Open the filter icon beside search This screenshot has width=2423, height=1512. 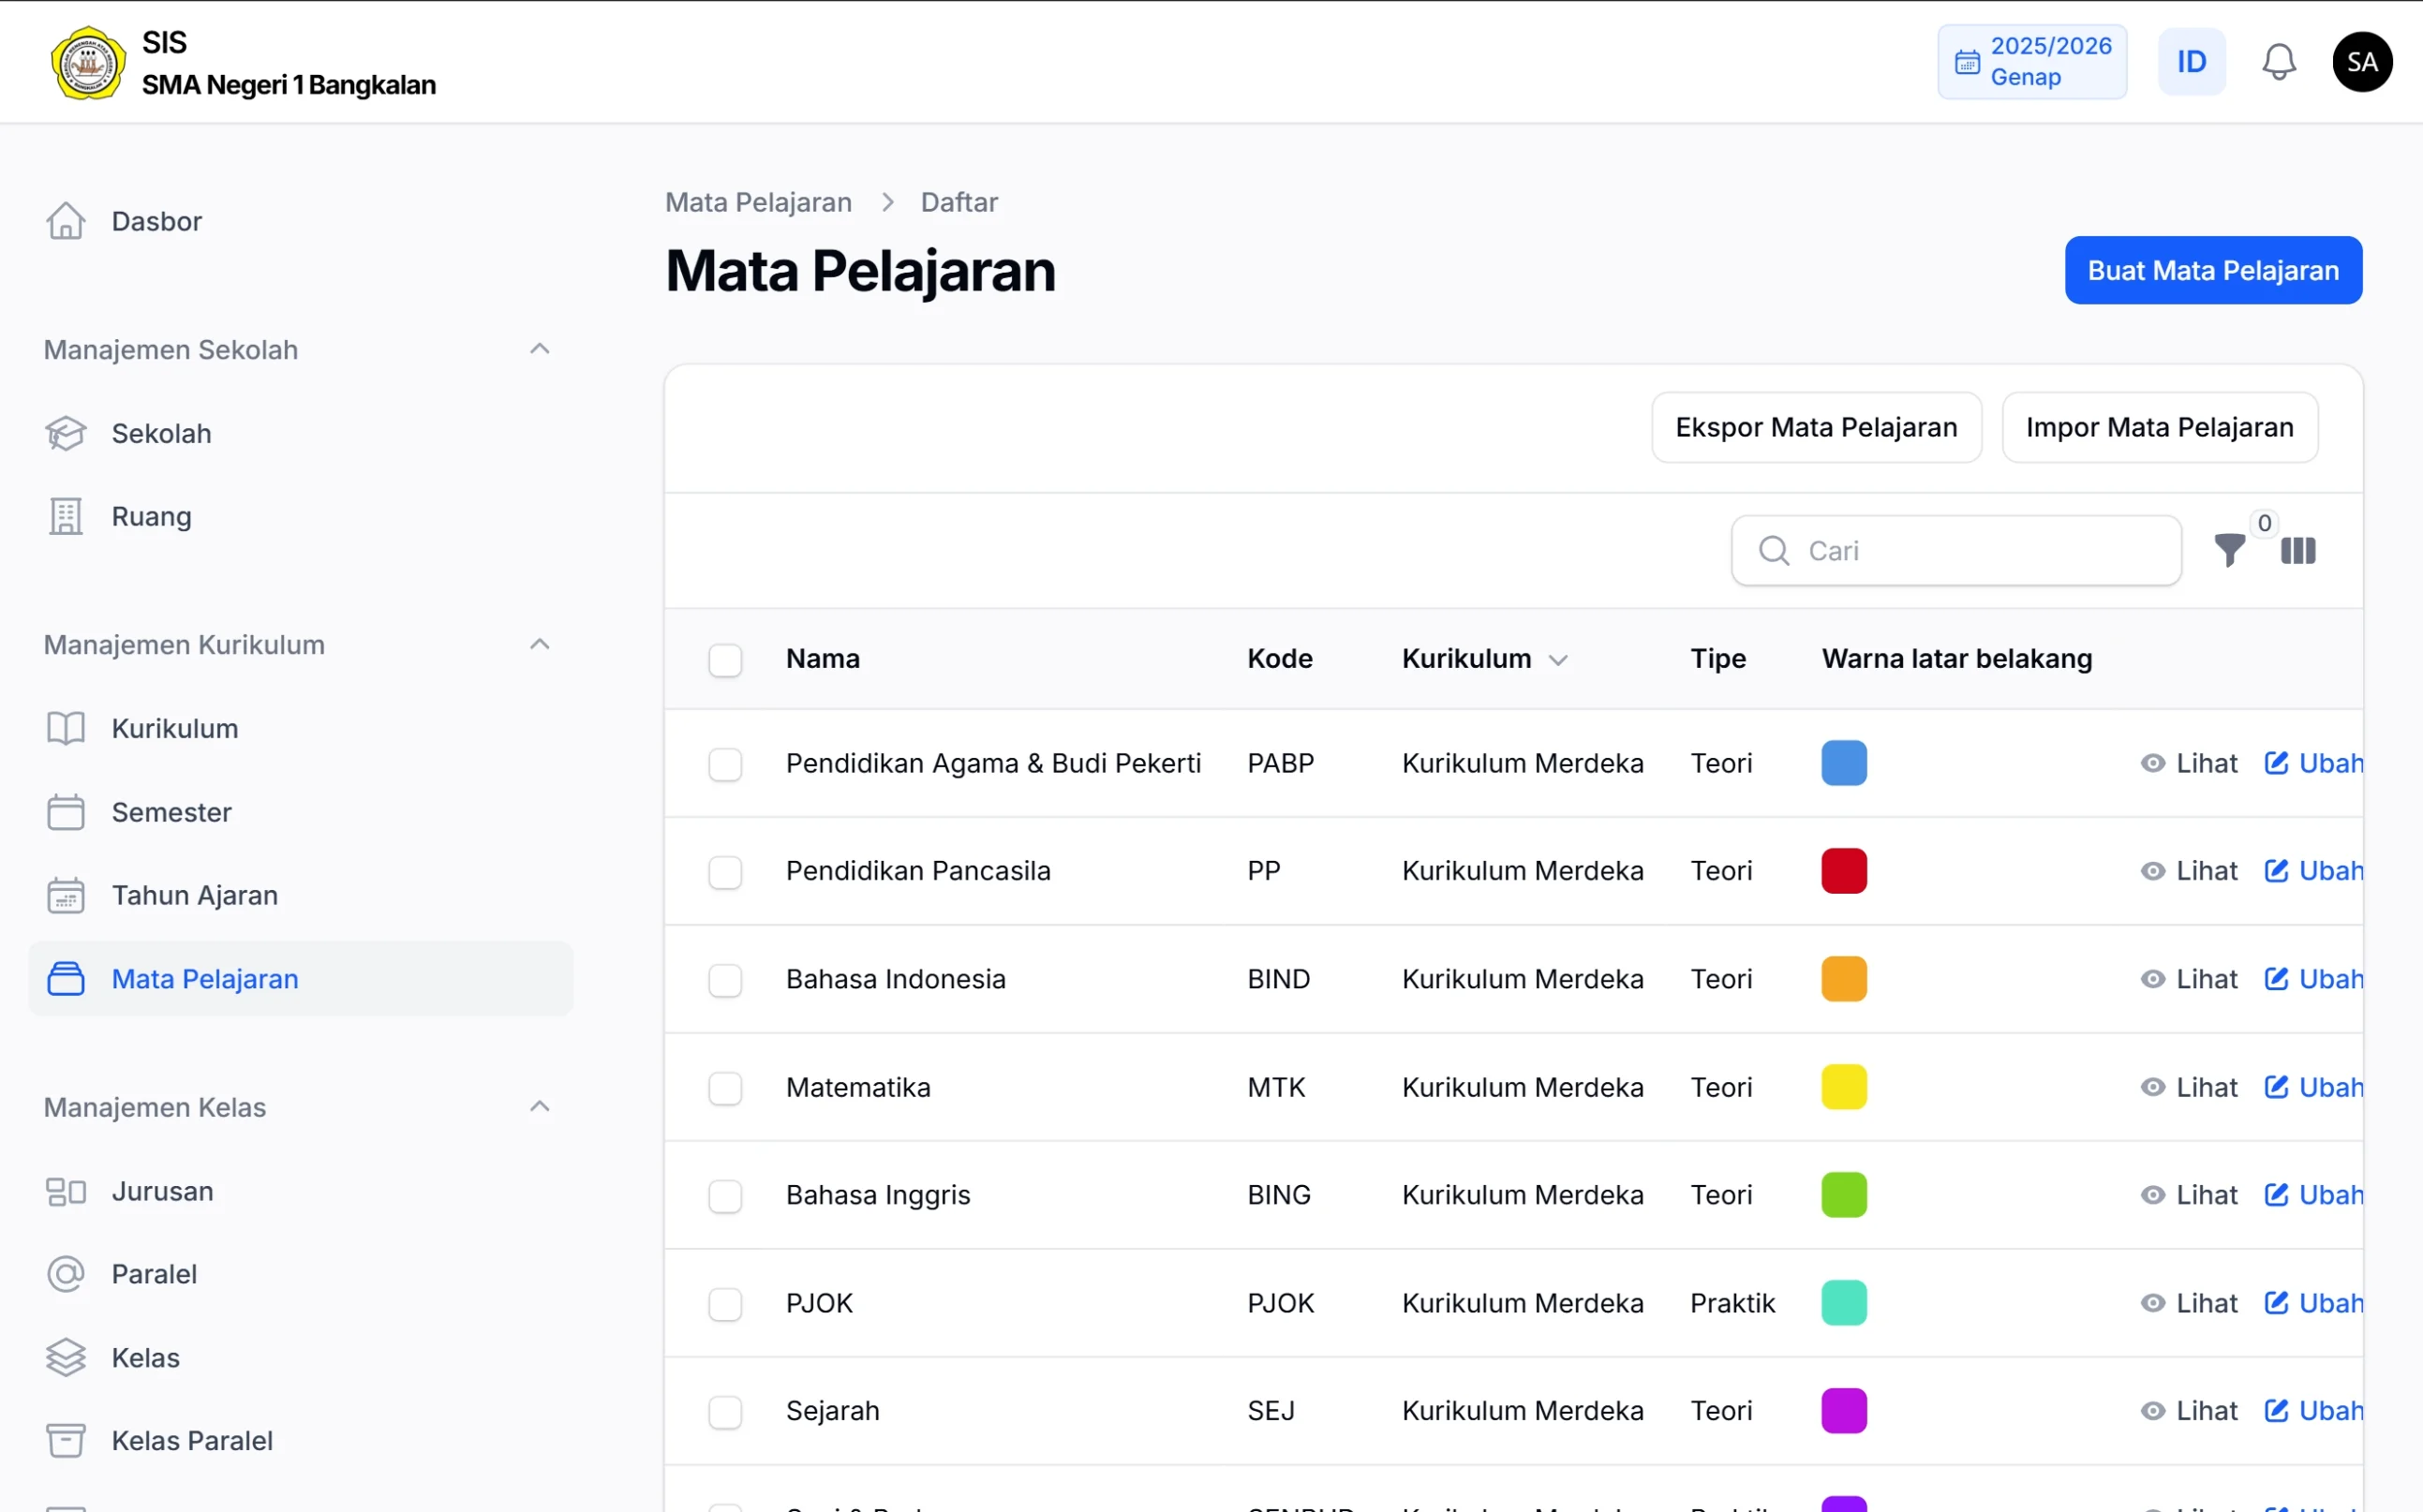coord(2230,551)
